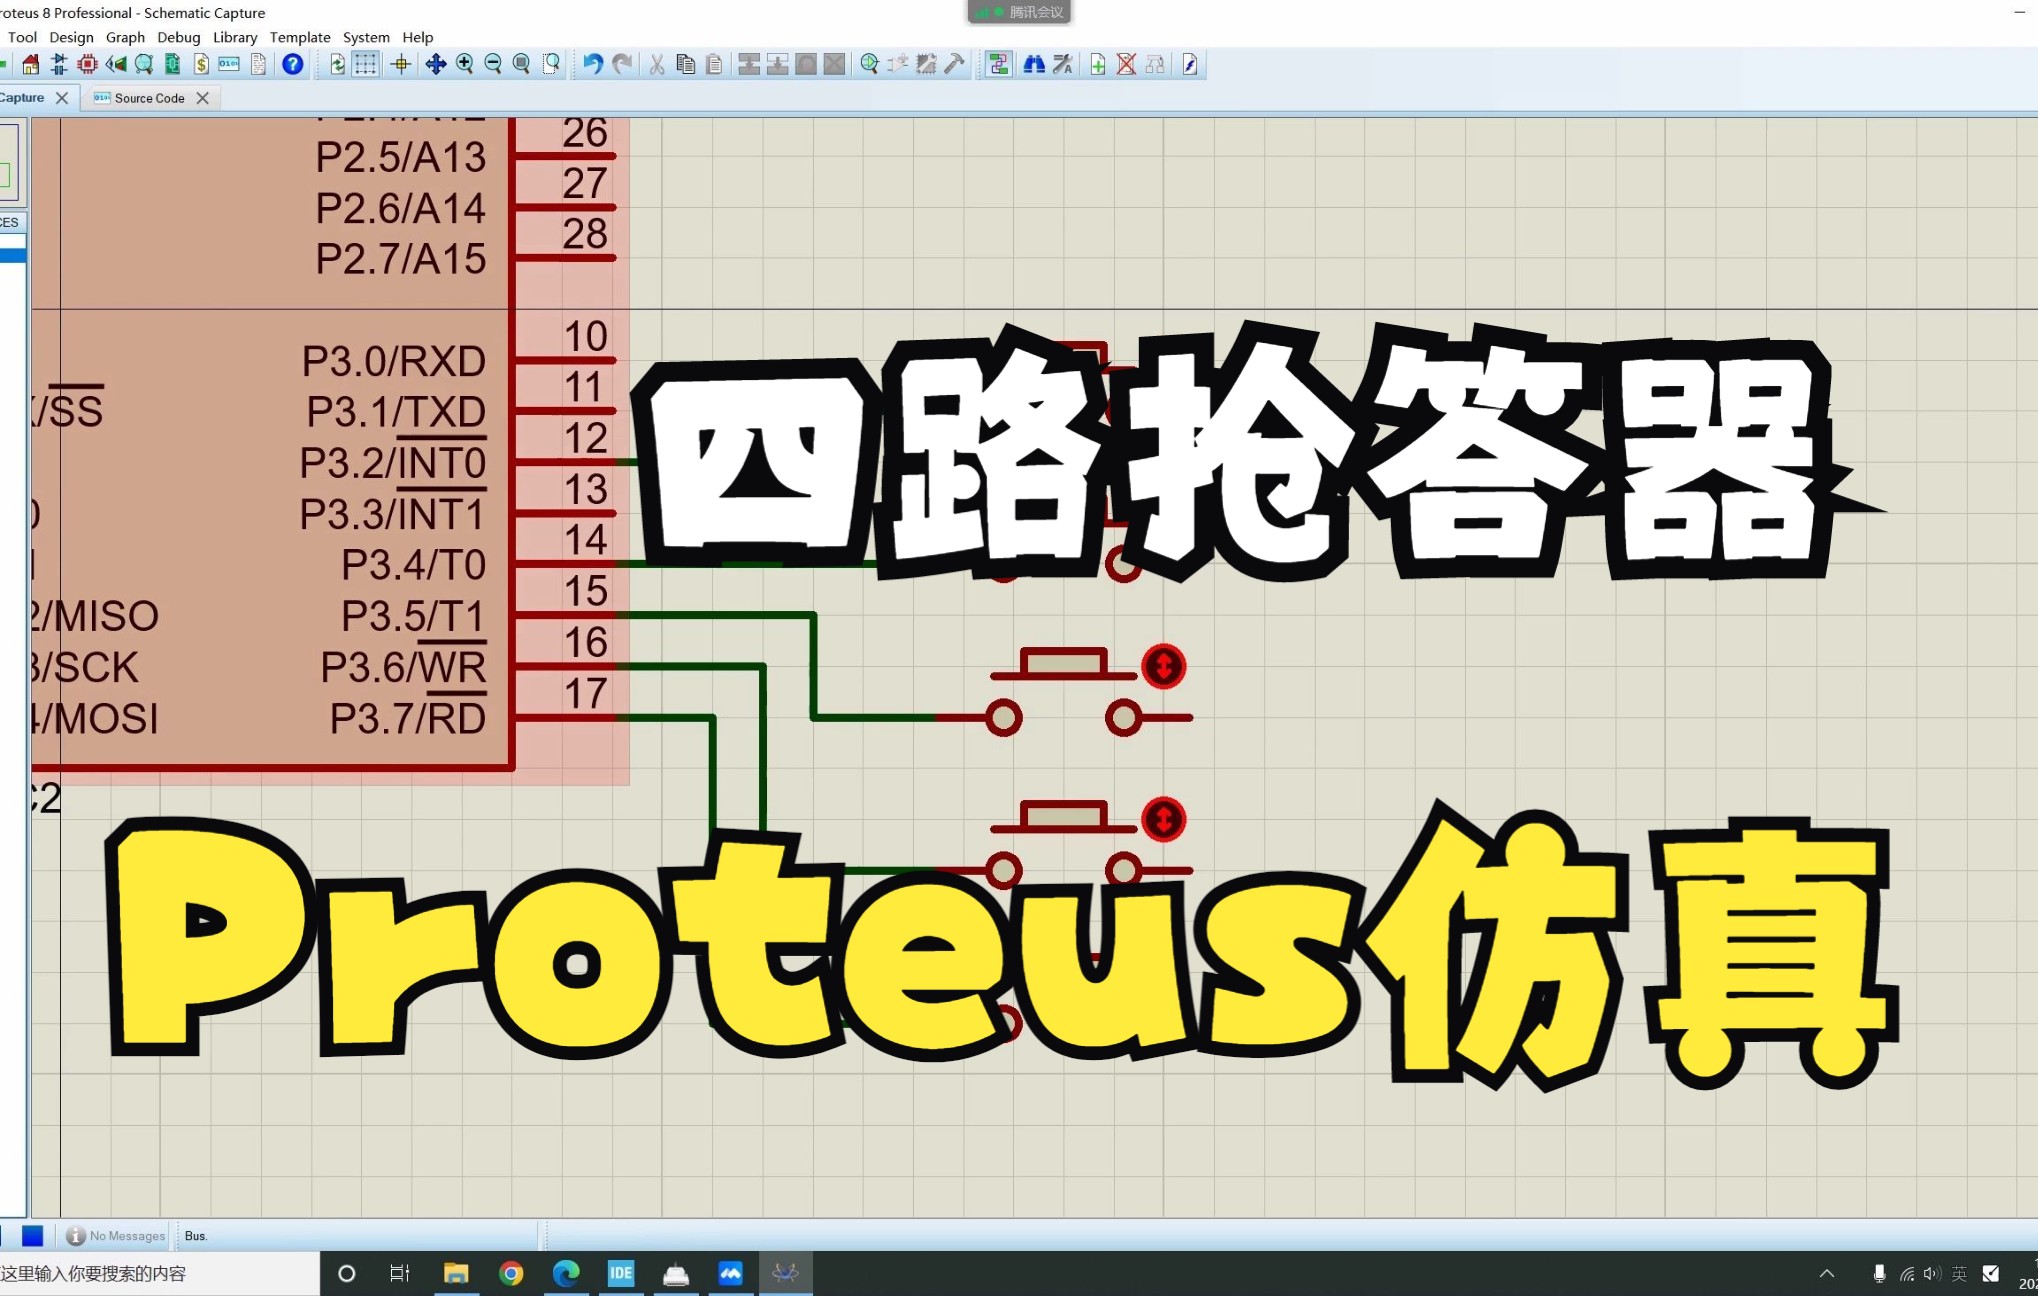Toggle the grid display icon
The image size is (2038, 1296).
coord(366,65)
